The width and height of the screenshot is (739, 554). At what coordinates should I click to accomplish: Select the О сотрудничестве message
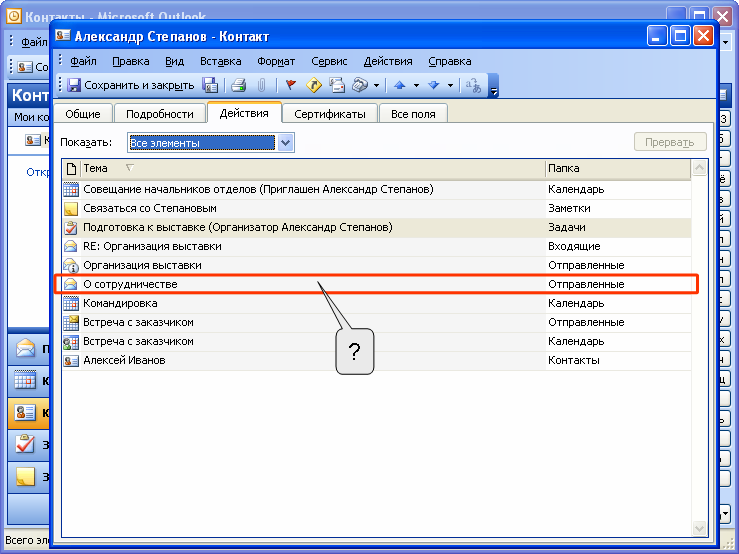coord(377,284)
